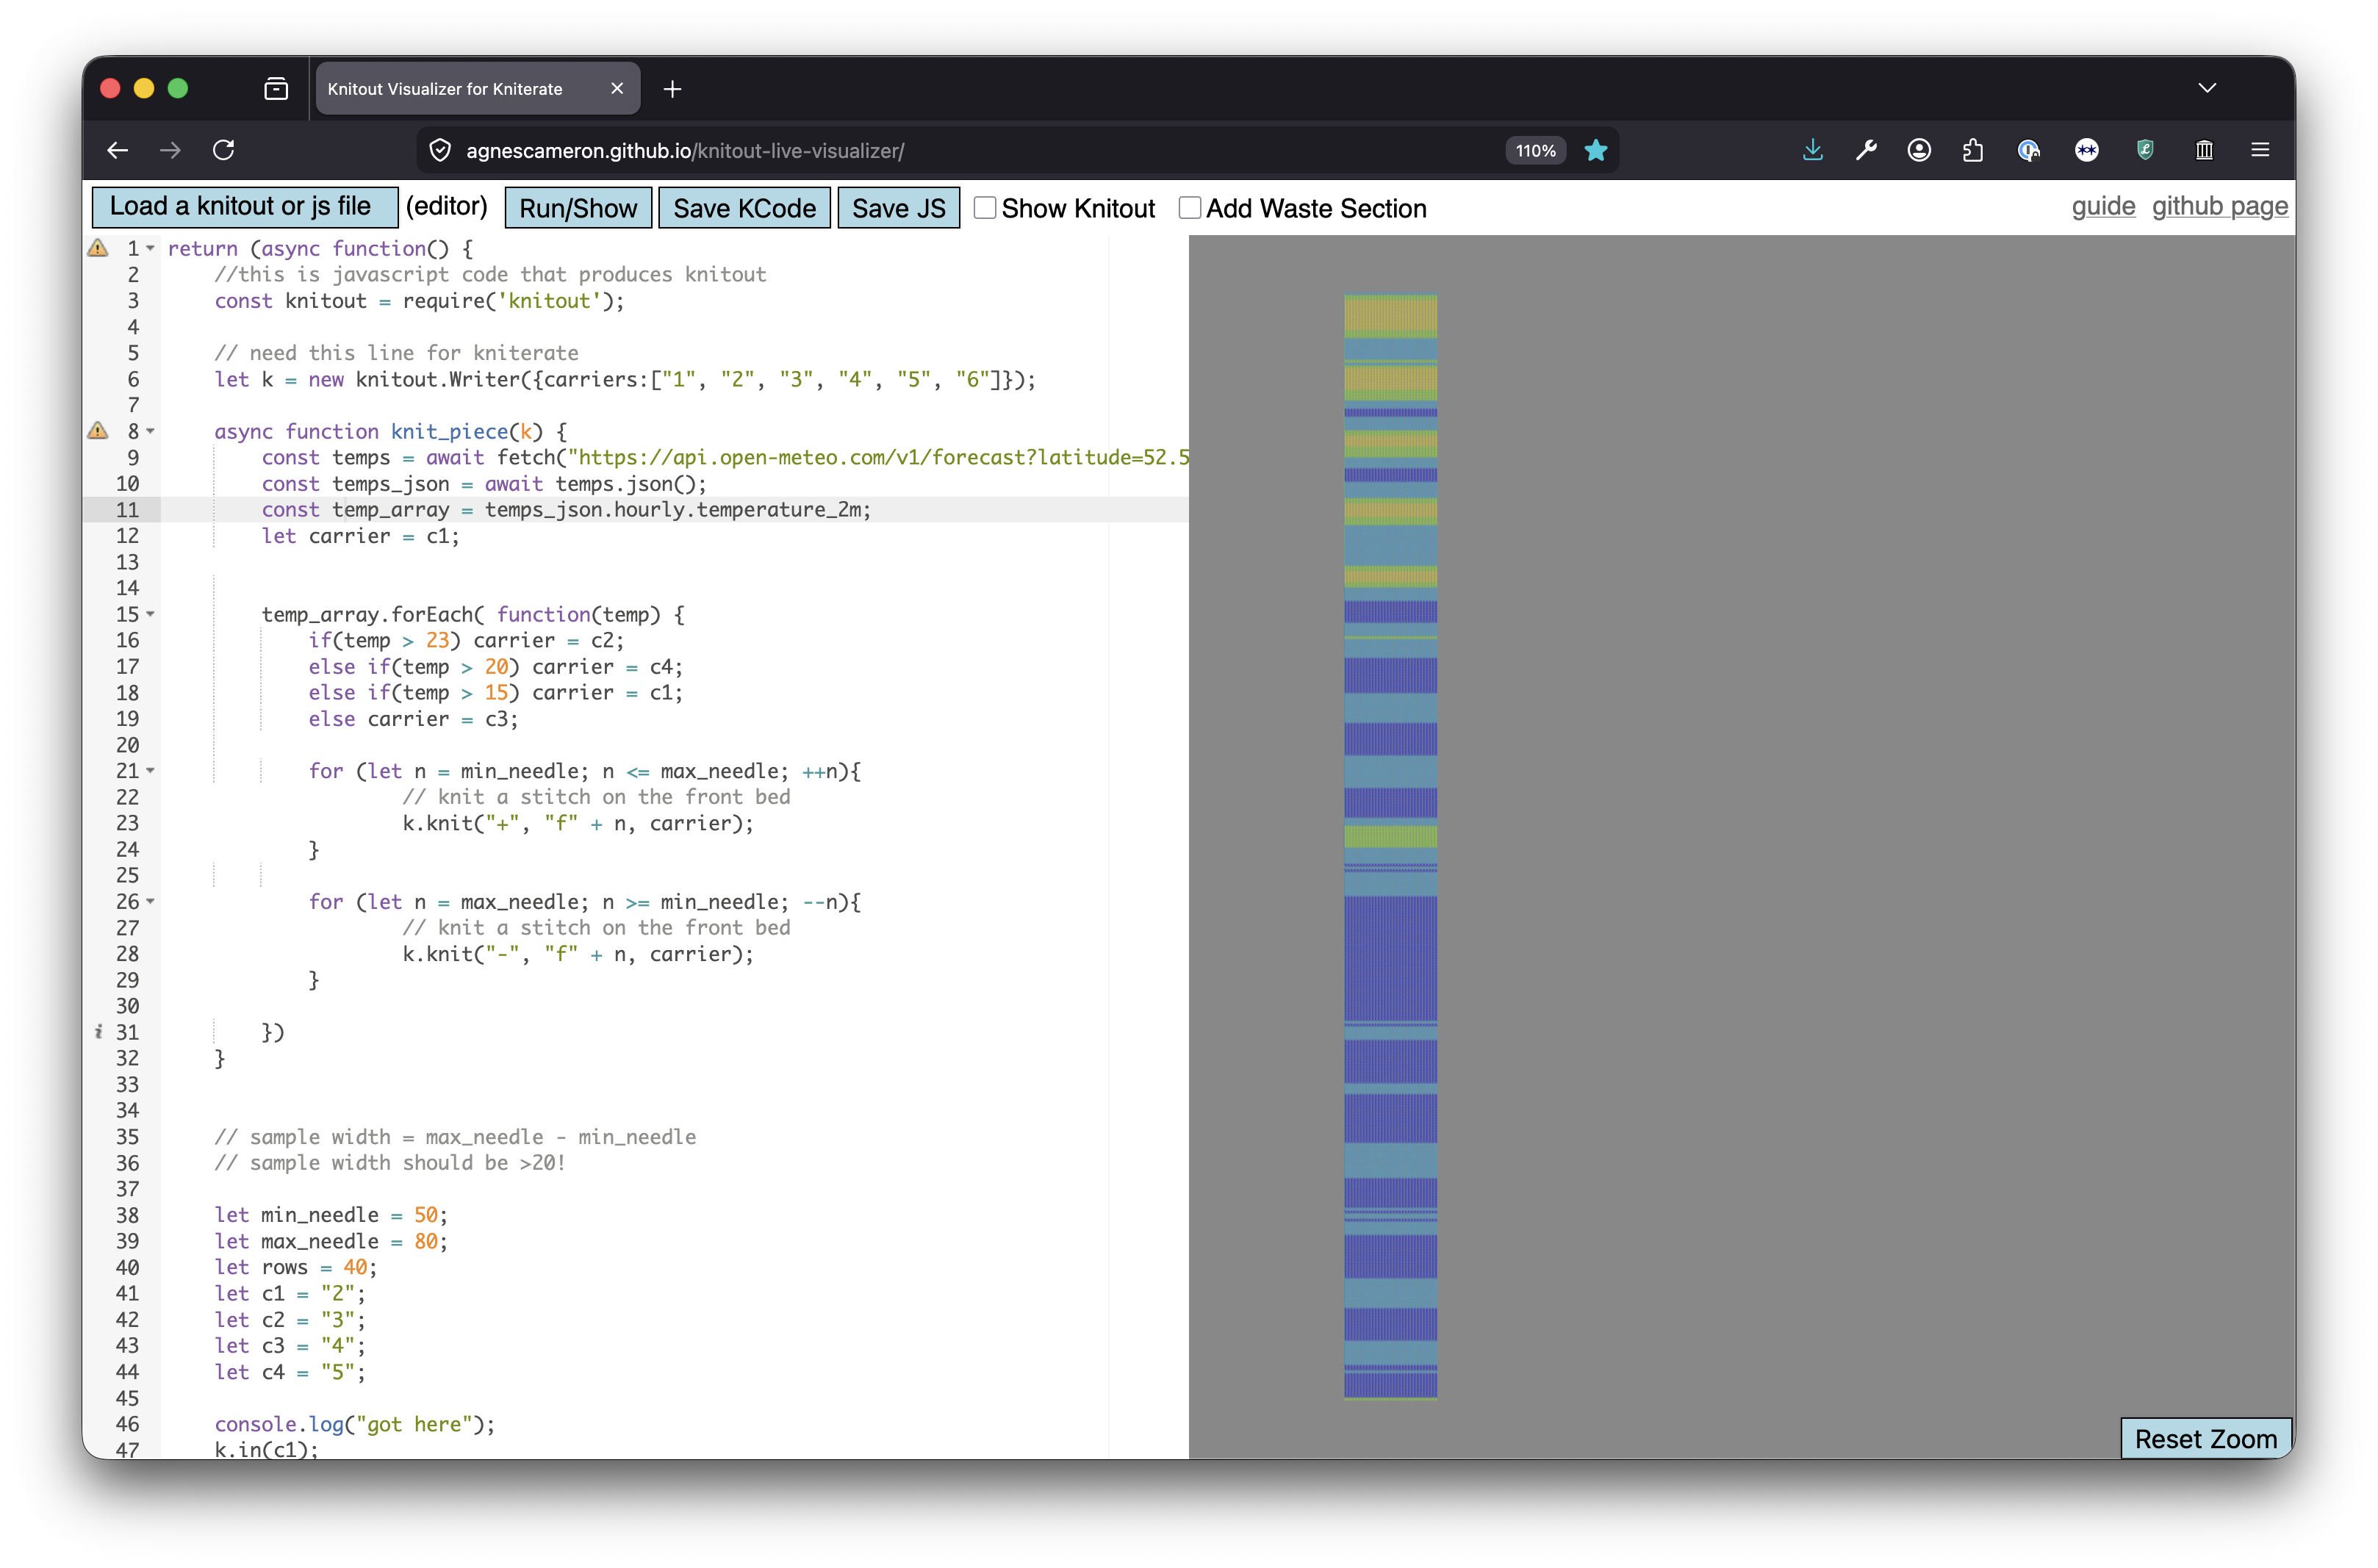Click the k.knit("-", "f" + n, carrier) line
2378x1568 pixels.
pyautogui.click(x=578, y=954)
